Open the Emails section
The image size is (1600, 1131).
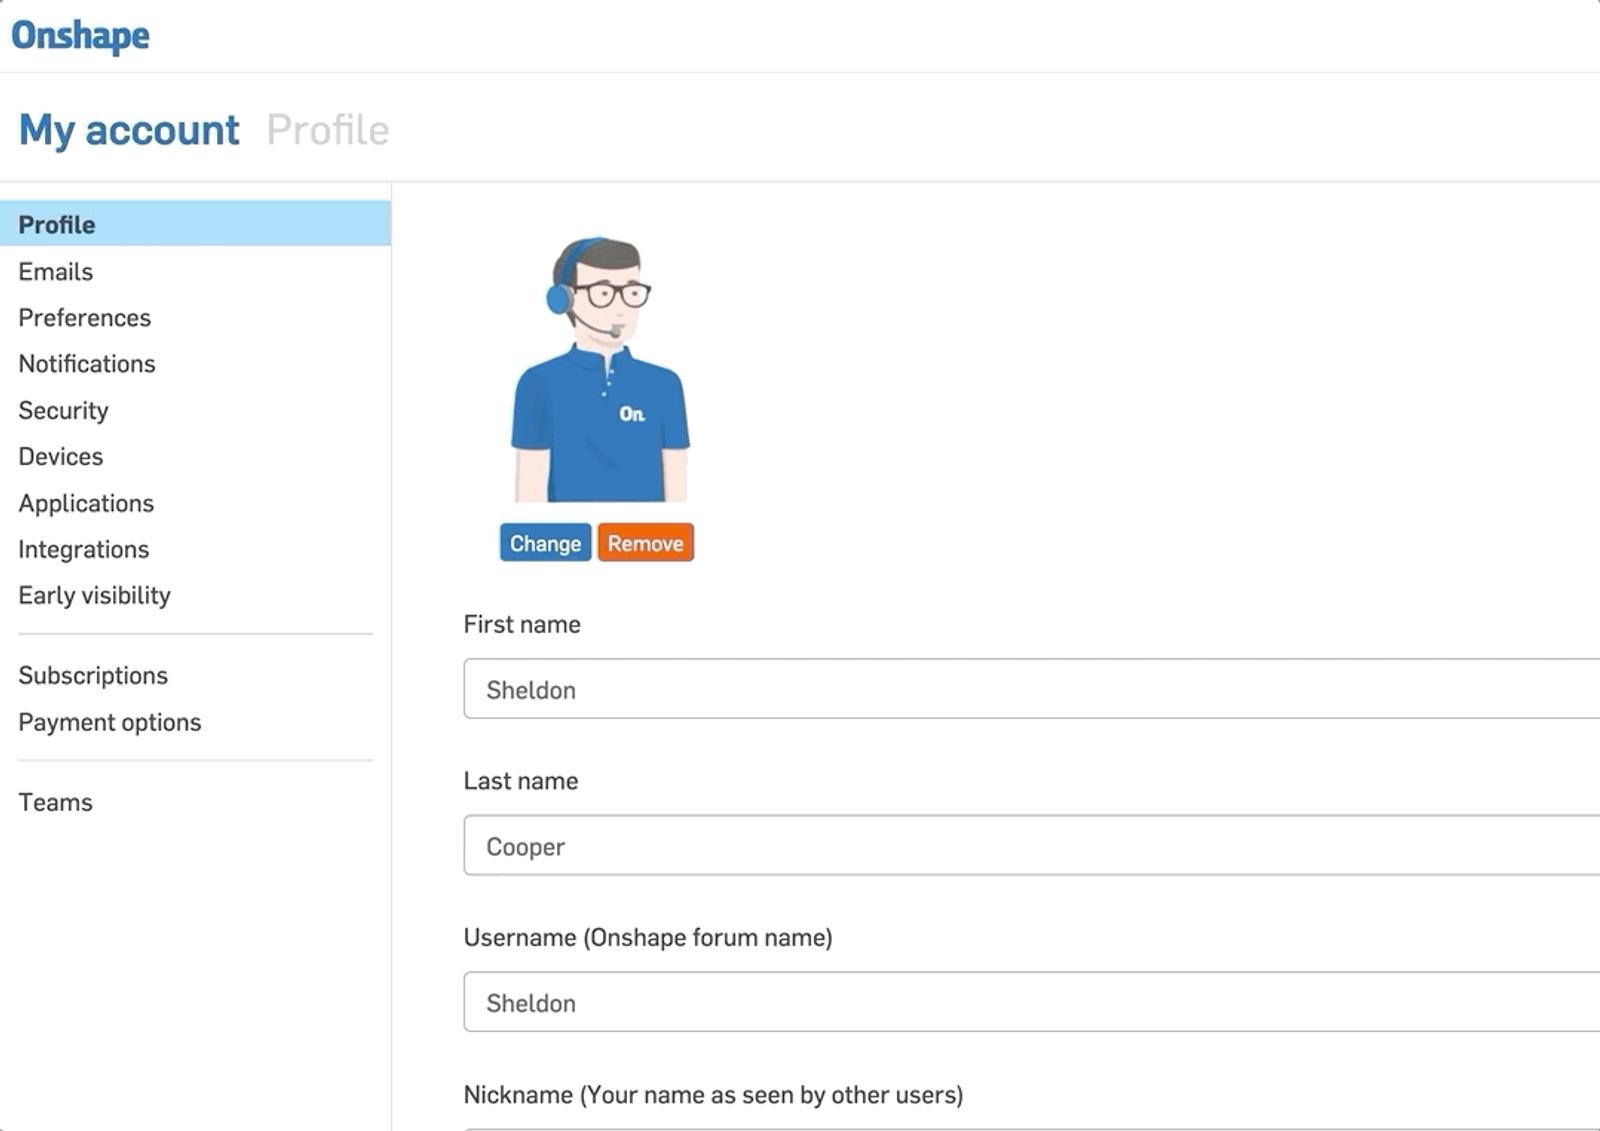56,271
